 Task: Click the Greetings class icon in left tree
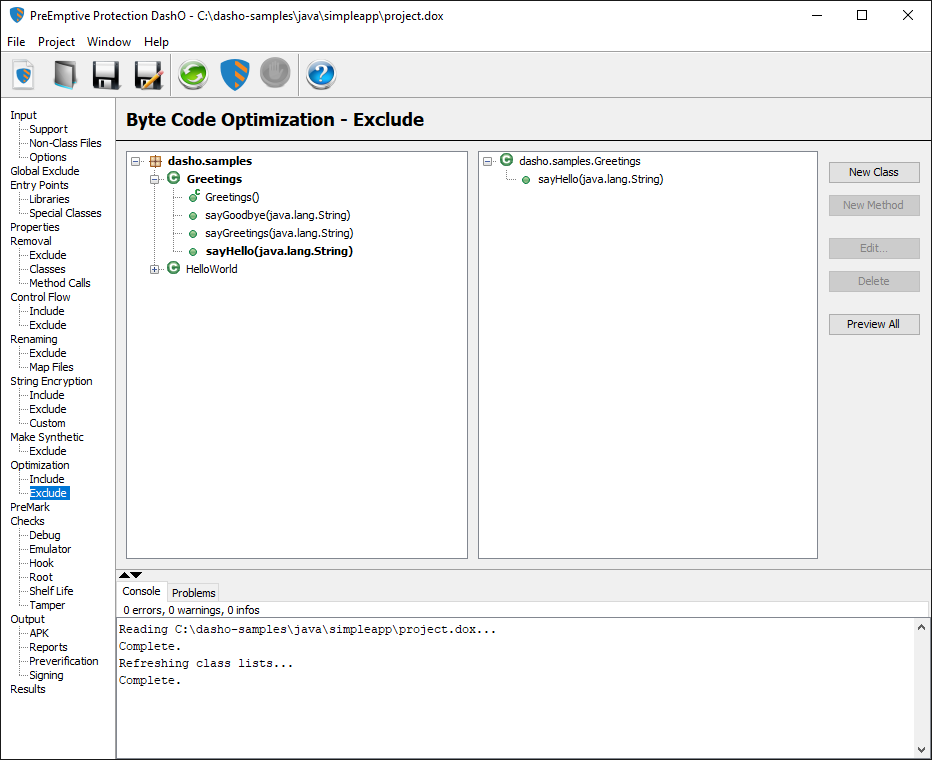pos(174,178)
